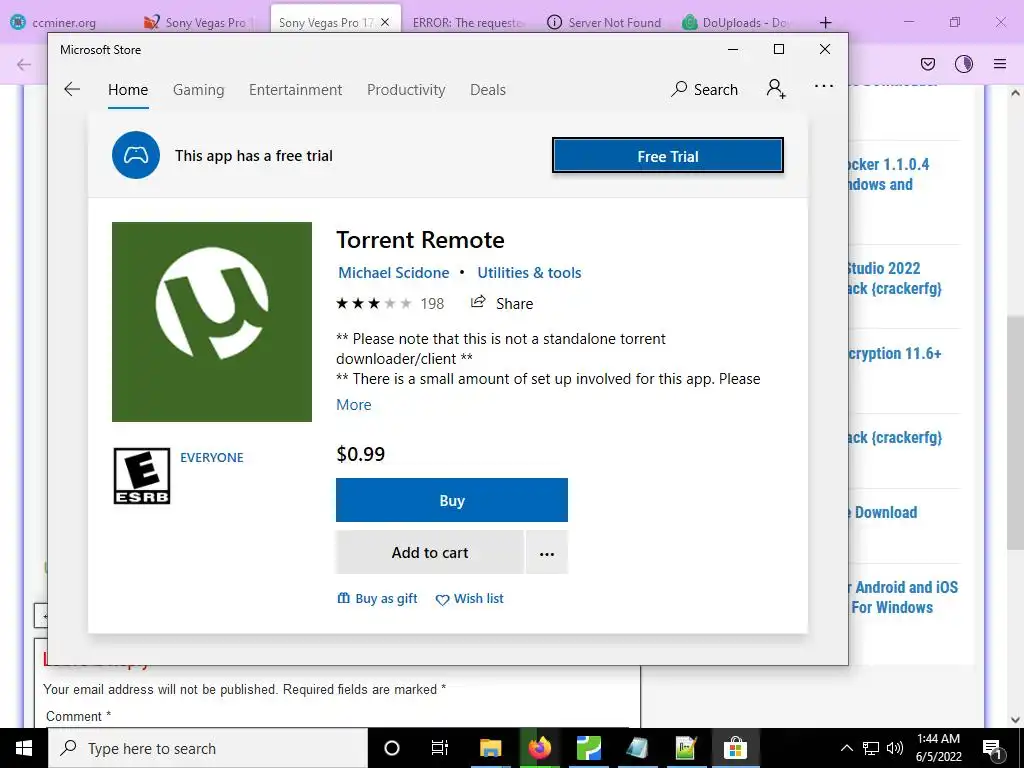The height and width of the screenshot is (768, 1024).
Task: Open Cortana circle on taskbar
Action: [x=392, y=748]
